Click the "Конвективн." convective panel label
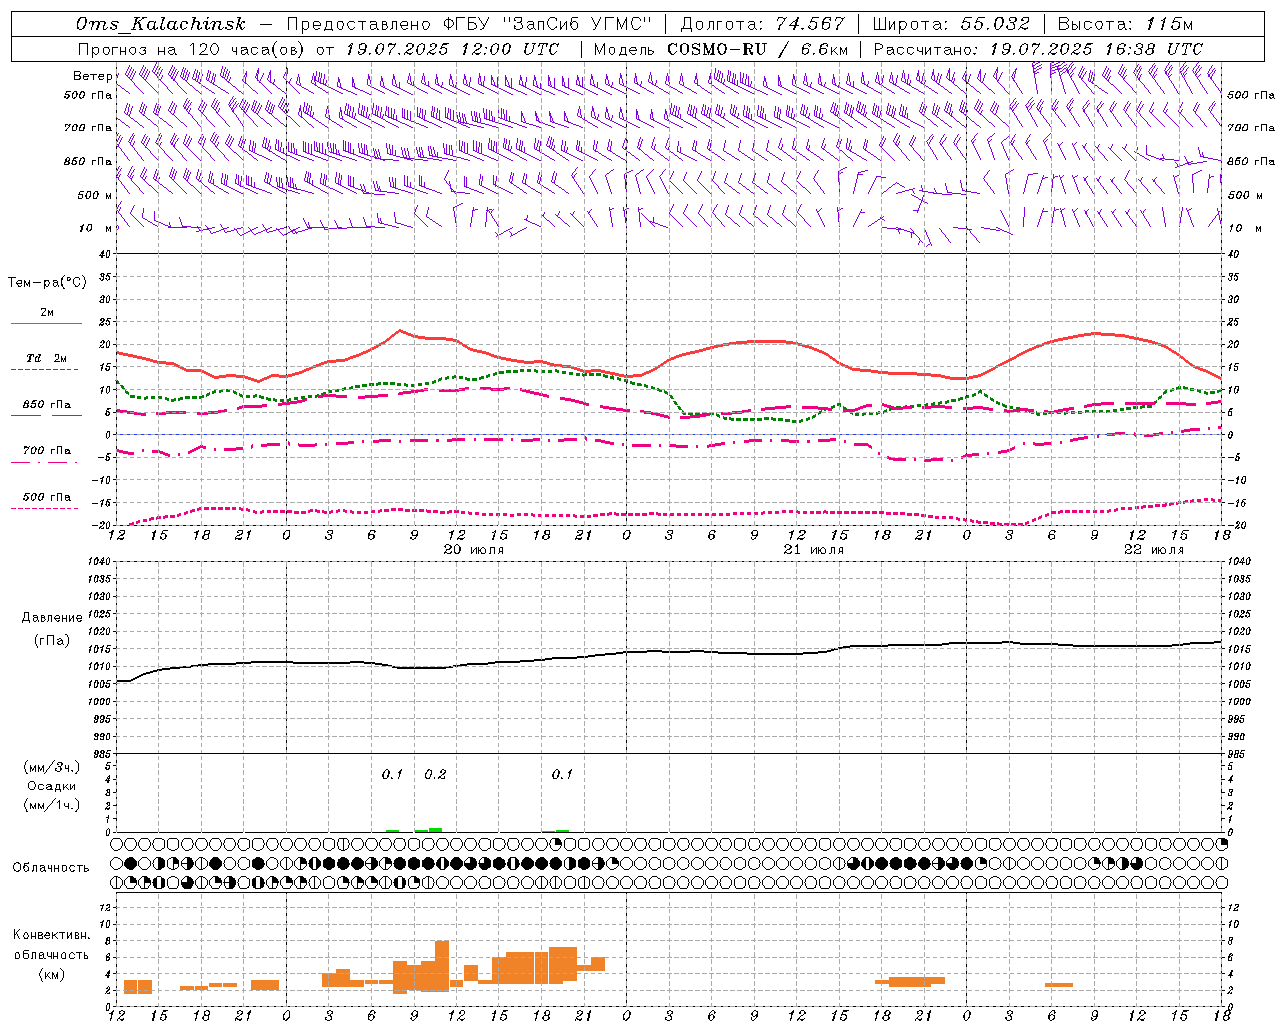 (x=52, y=935)
